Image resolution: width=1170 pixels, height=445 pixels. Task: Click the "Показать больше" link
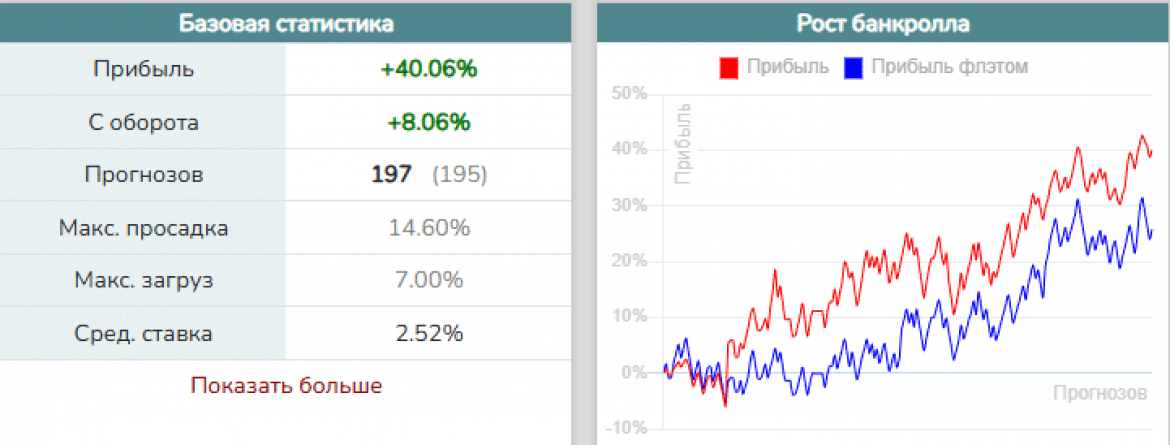286,386
